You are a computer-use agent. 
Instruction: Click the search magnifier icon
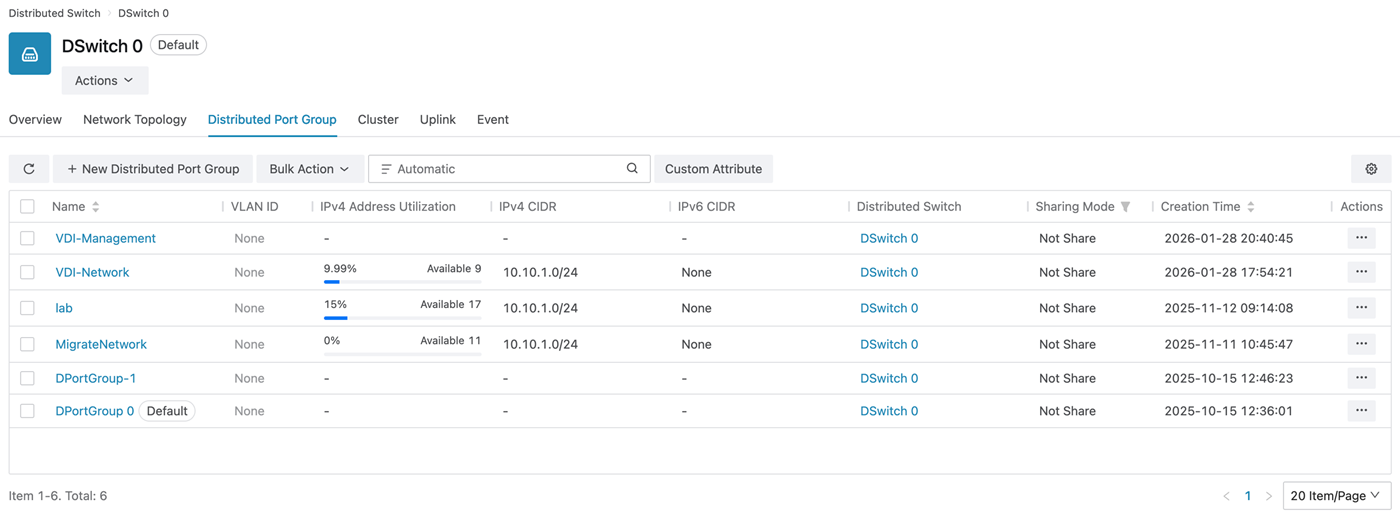point(632,169)
